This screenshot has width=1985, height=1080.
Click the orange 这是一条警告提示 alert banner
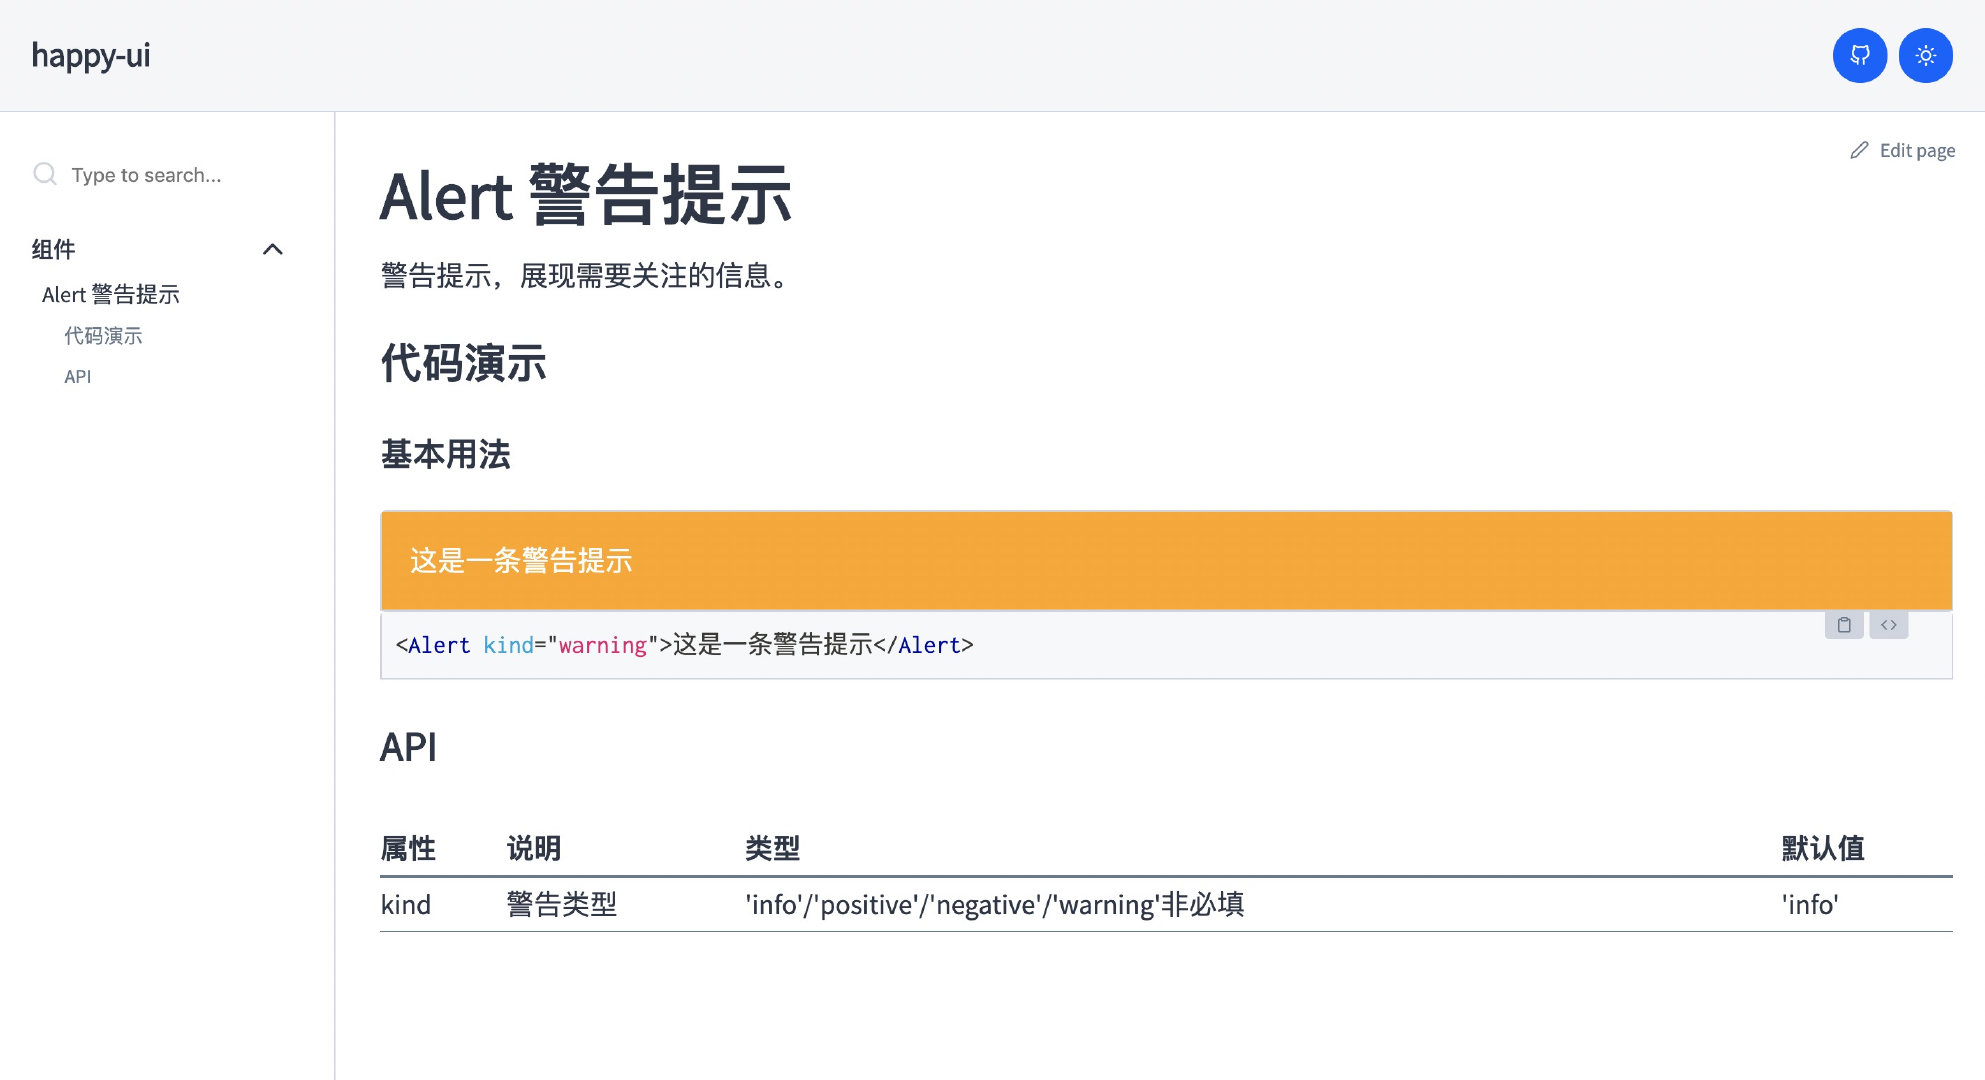[x=1166, y=561]
